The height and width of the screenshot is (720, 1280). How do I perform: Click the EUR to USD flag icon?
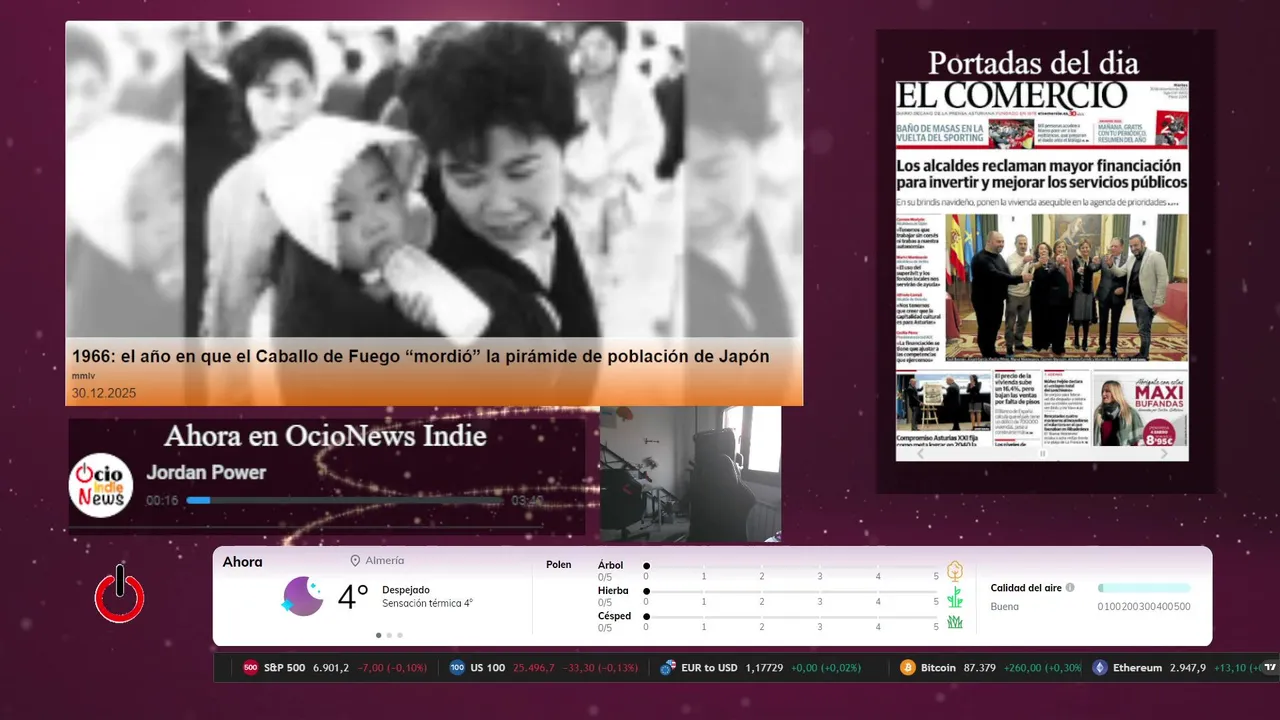668,668
